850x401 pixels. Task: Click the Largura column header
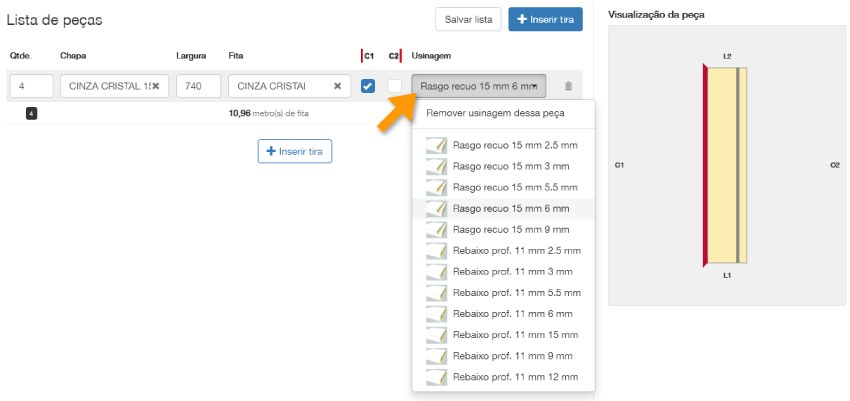point(191,56)
